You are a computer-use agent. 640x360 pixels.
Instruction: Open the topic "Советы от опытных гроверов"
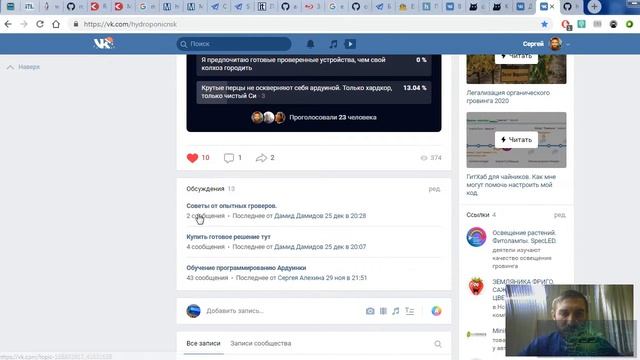(231, 206)
